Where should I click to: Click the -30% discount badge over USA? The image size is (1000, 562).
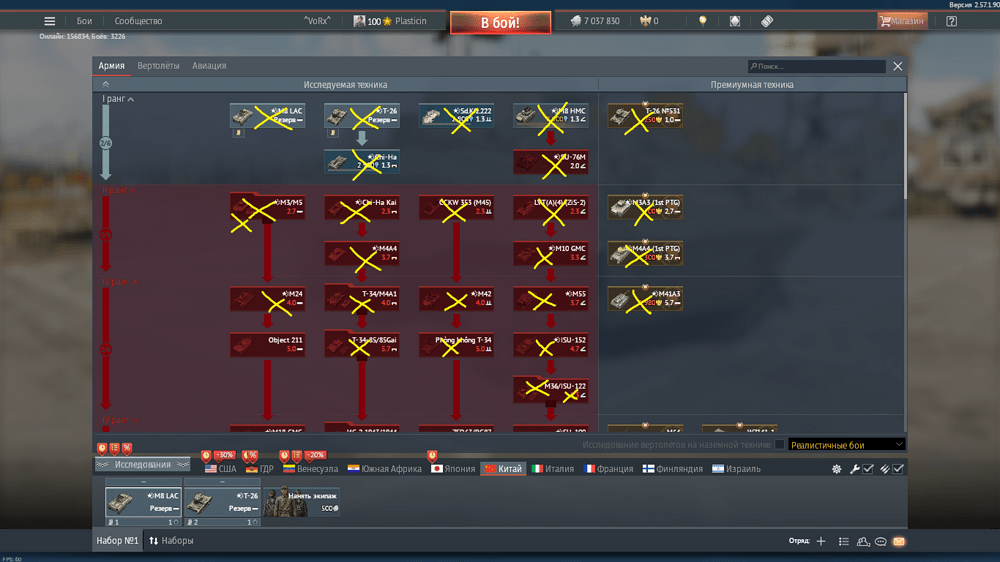(x=224, y=455)
